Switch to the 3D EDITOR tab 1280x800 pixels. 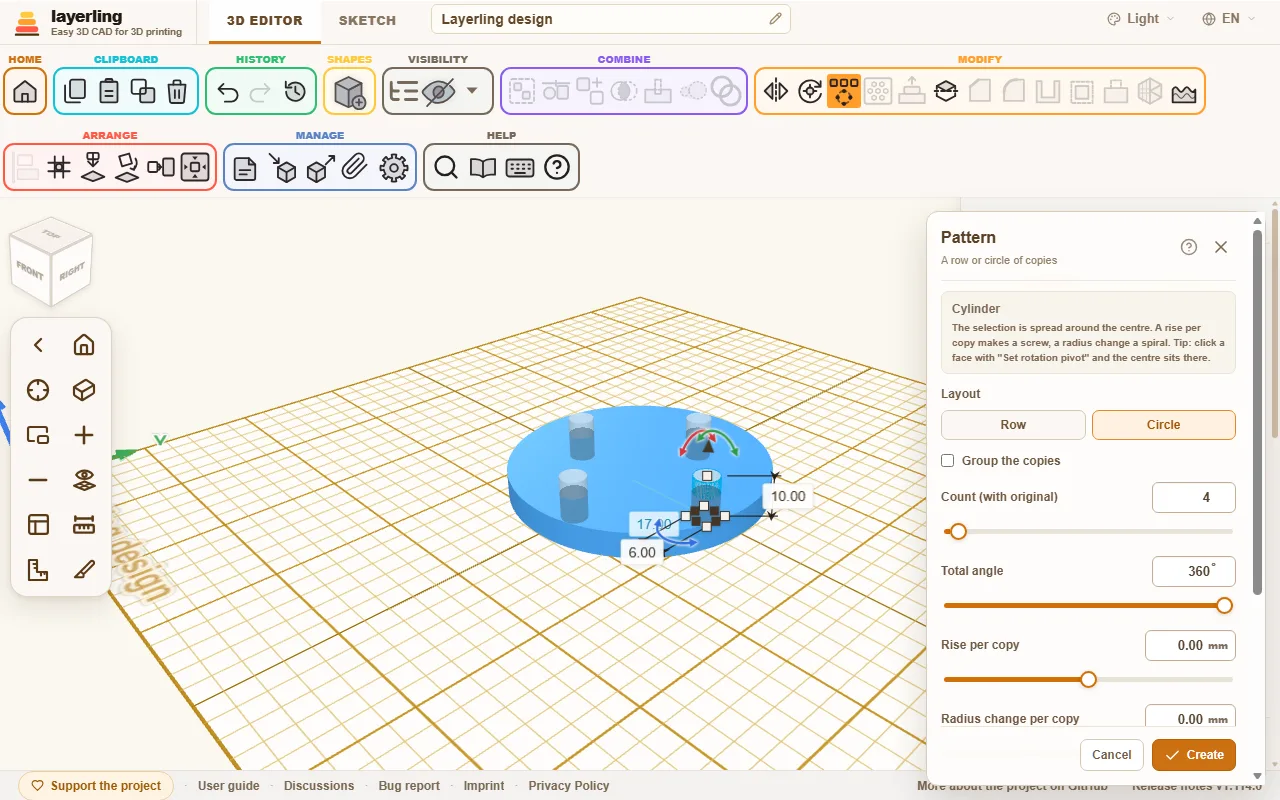266,20
